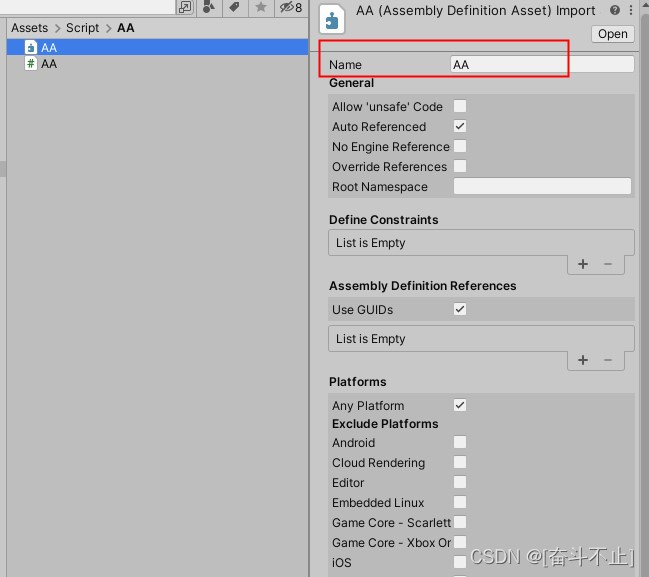Exclude iOS platform checkbox
Viewport: 649px width, 577px height.
[x=460, y=562]
